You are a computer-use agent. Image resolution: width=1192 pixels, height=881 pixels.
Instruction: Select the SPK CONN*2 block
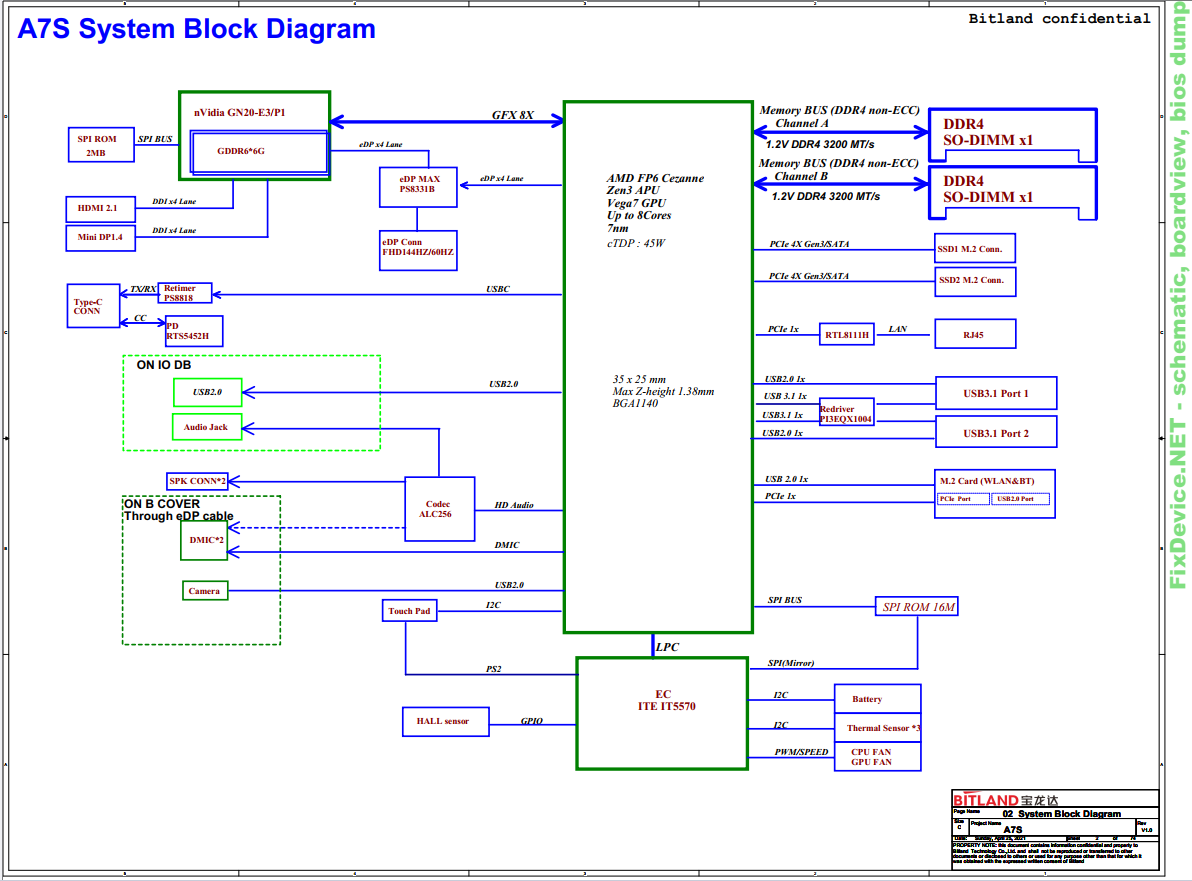tap(197, 481)
